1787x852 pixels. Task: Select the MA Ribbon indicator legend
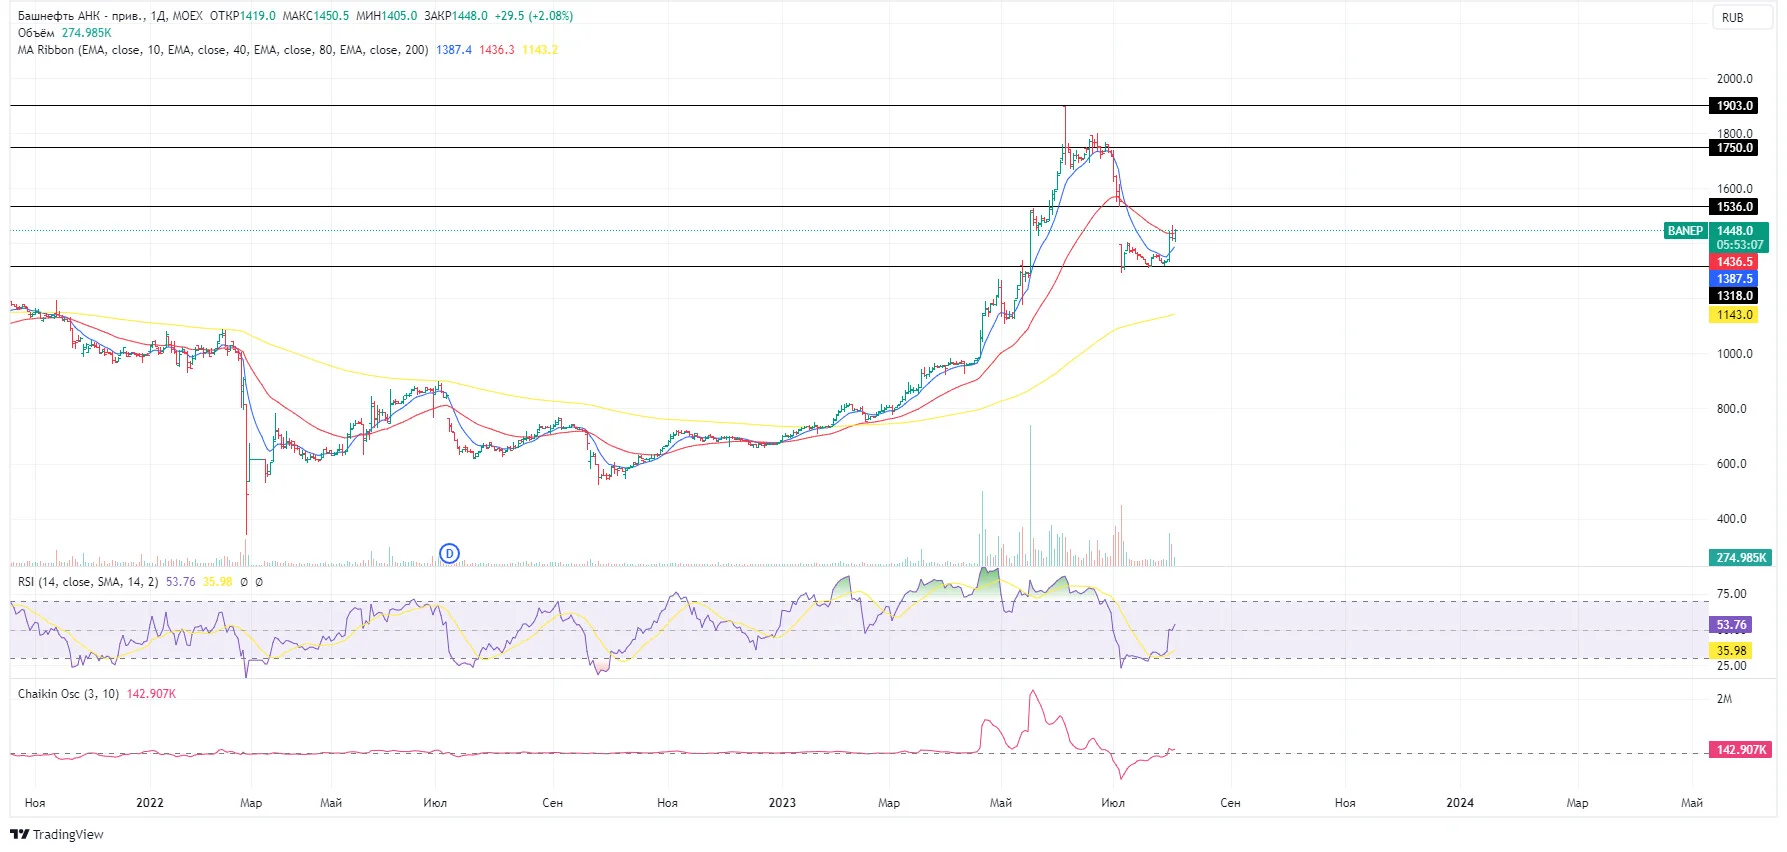223,50
